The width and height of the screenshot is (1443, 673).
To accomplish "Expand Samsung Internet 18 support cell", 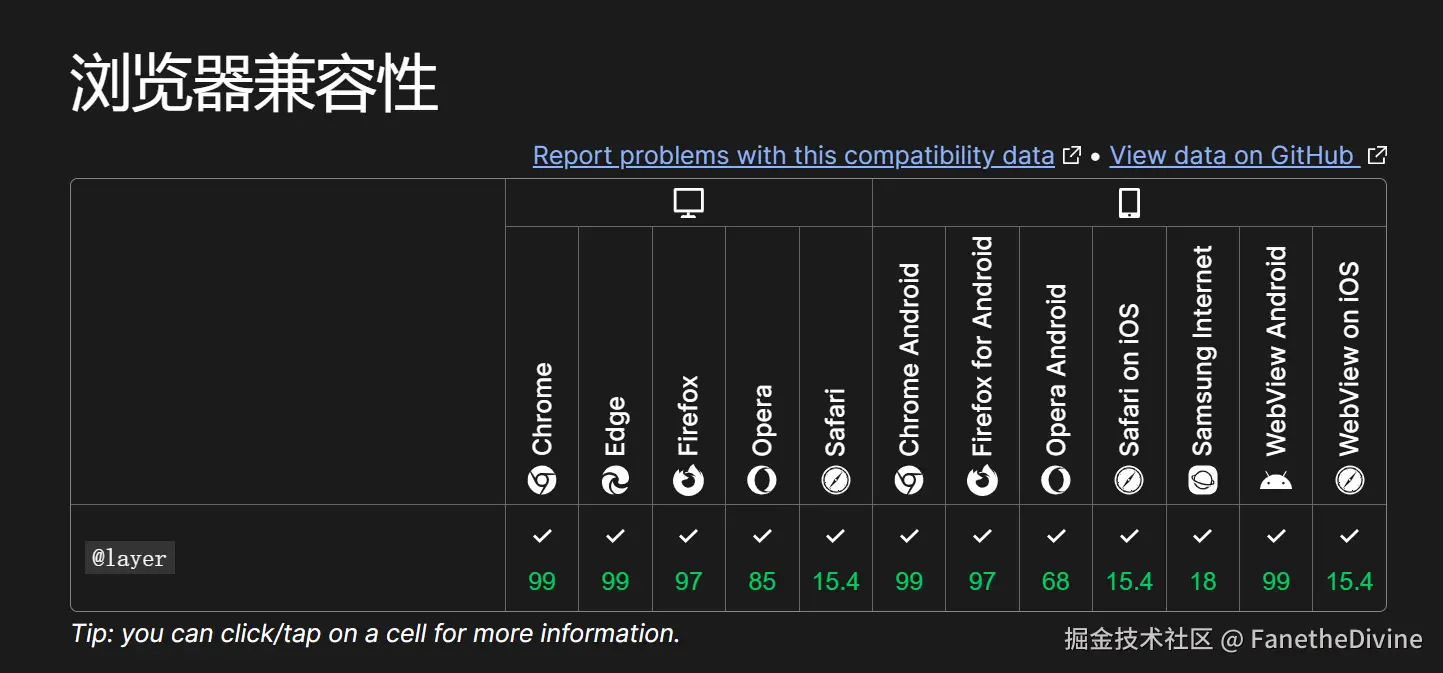I will pyautogui.click(x=1203, y=558).
